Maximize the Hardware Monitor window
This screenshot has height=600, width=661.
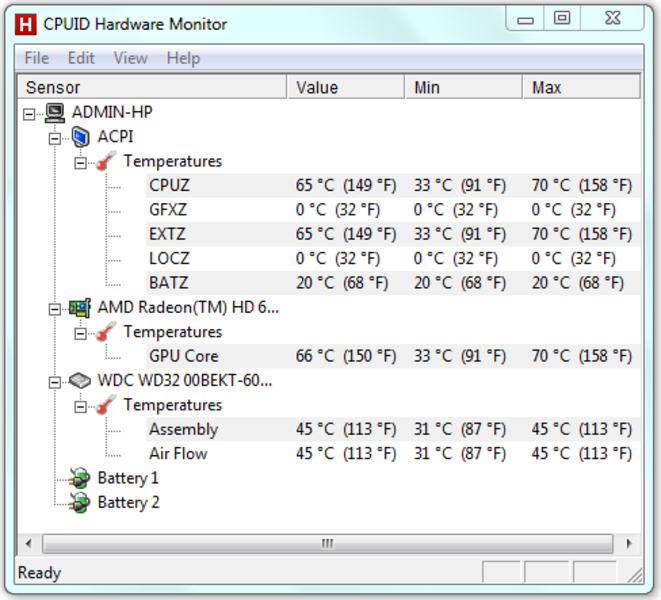click(562, 19)
